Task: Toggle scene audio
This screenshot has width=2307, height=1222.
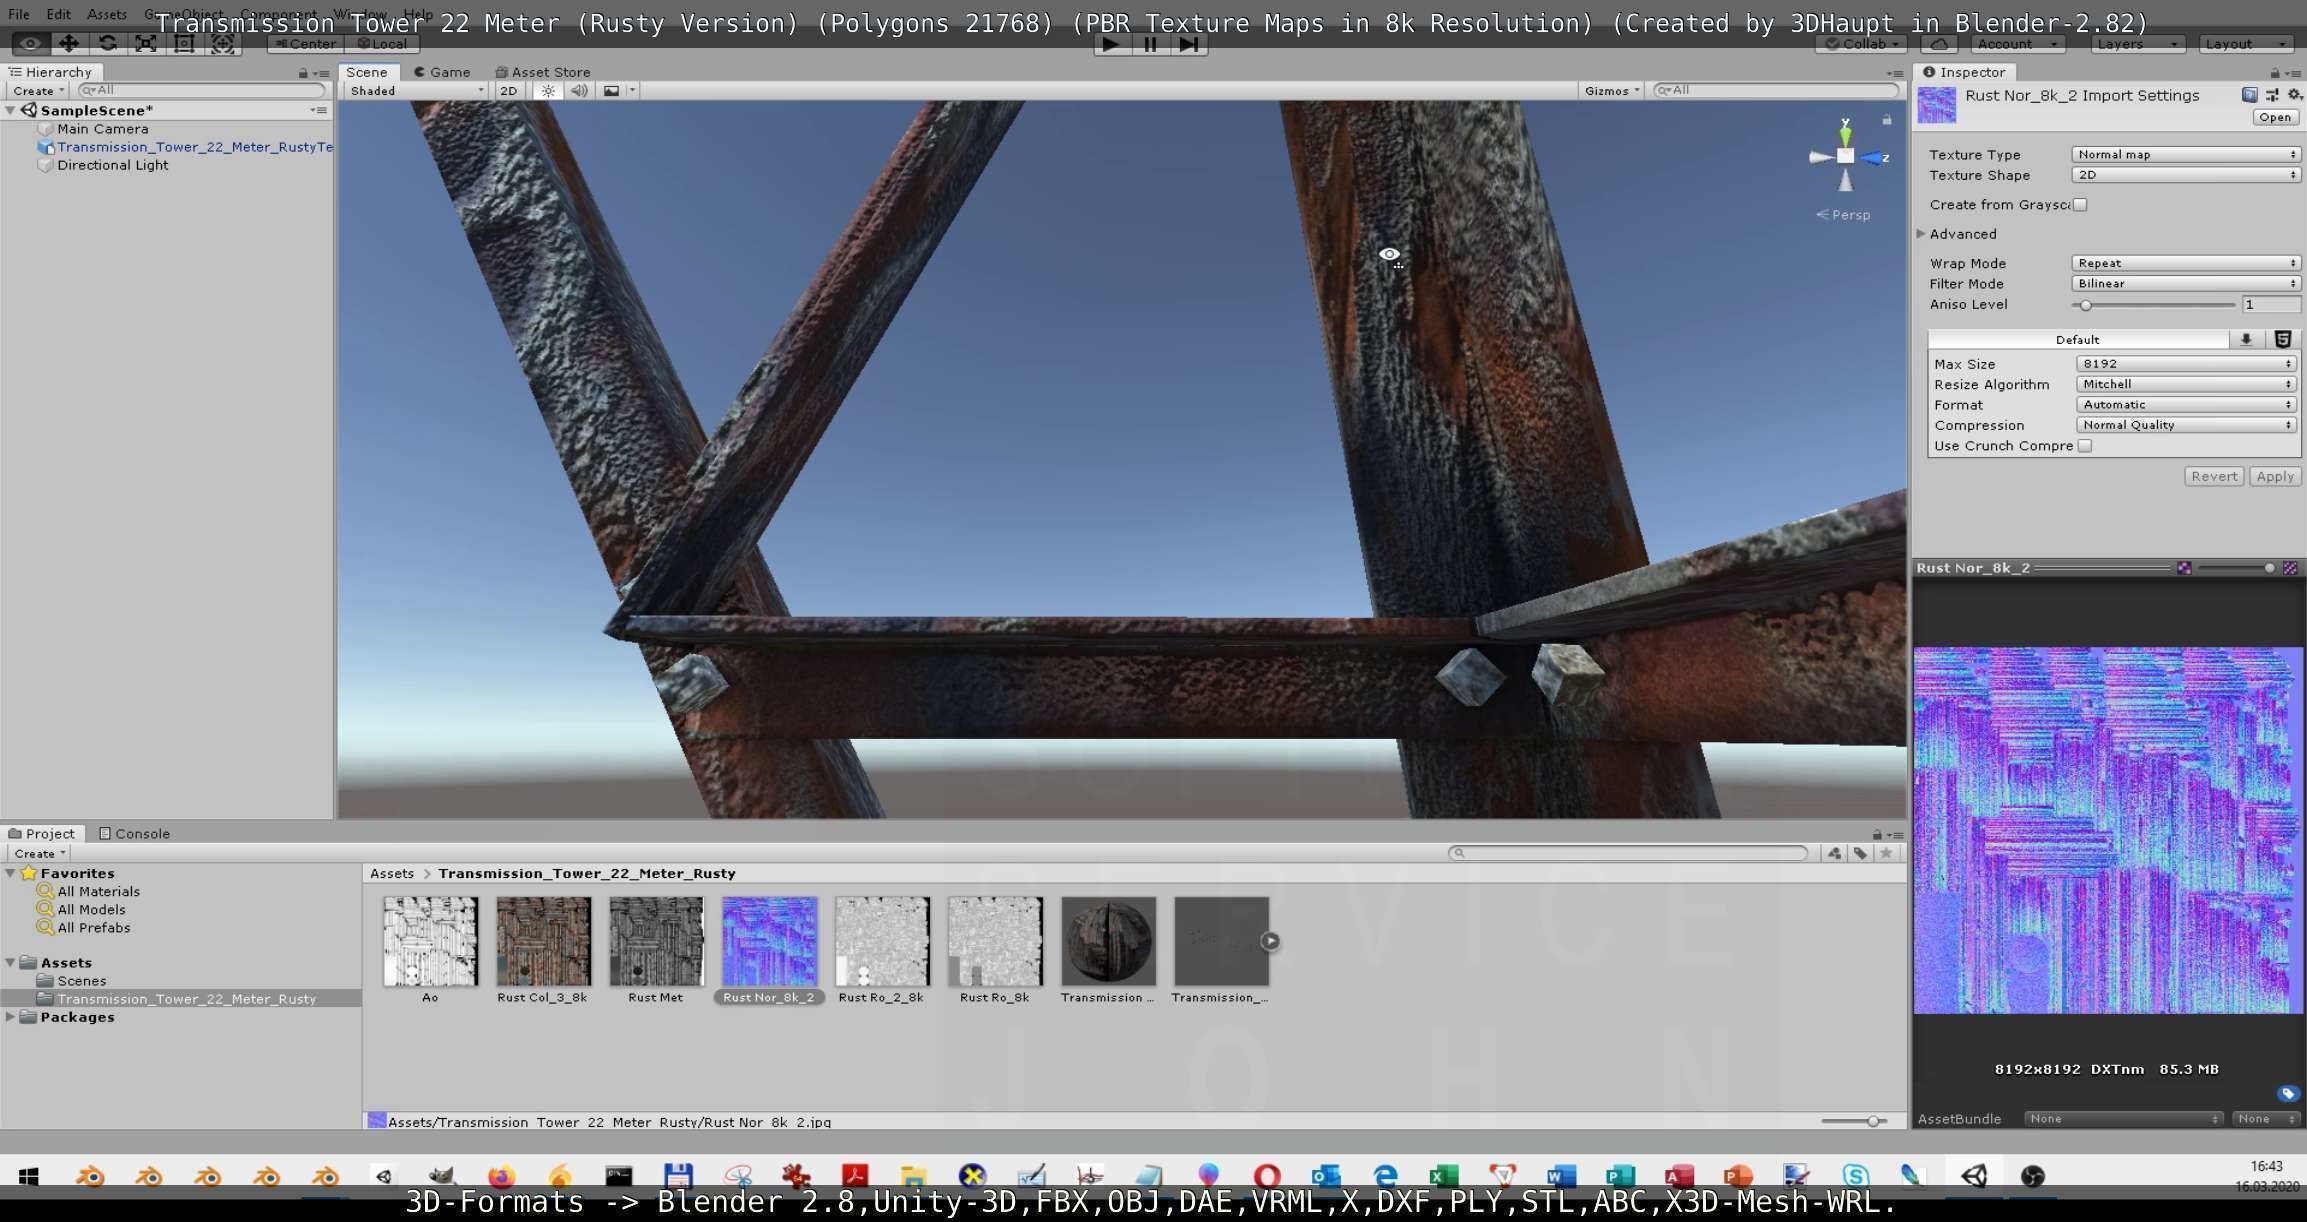Action: (579, 91)
